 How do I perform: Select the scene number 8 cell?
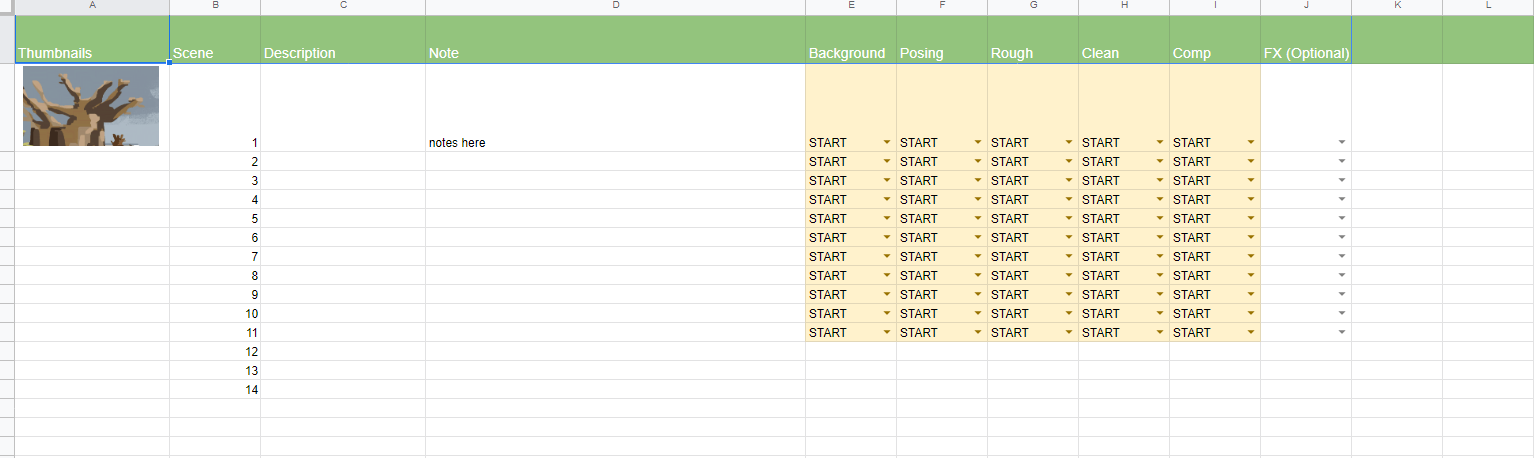(x=215, y=276)
